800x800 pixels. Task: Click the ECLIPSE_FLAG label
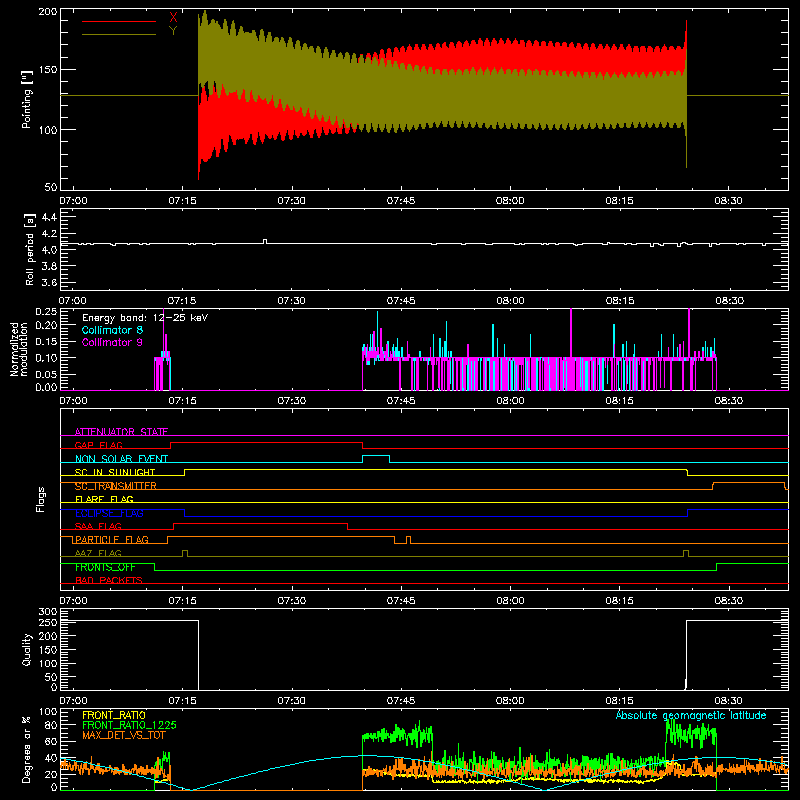(109, 513)
